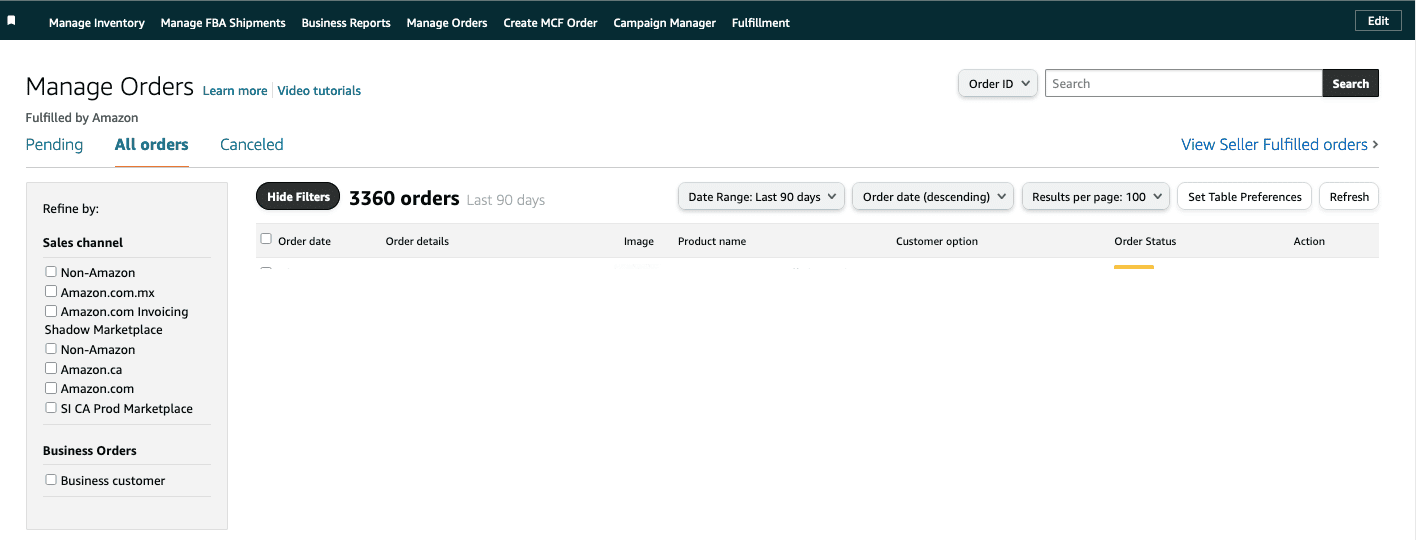Screen dimensions: 1416x540
Task: Switch to the Pending tab
Action: click(x=54, y=145)
